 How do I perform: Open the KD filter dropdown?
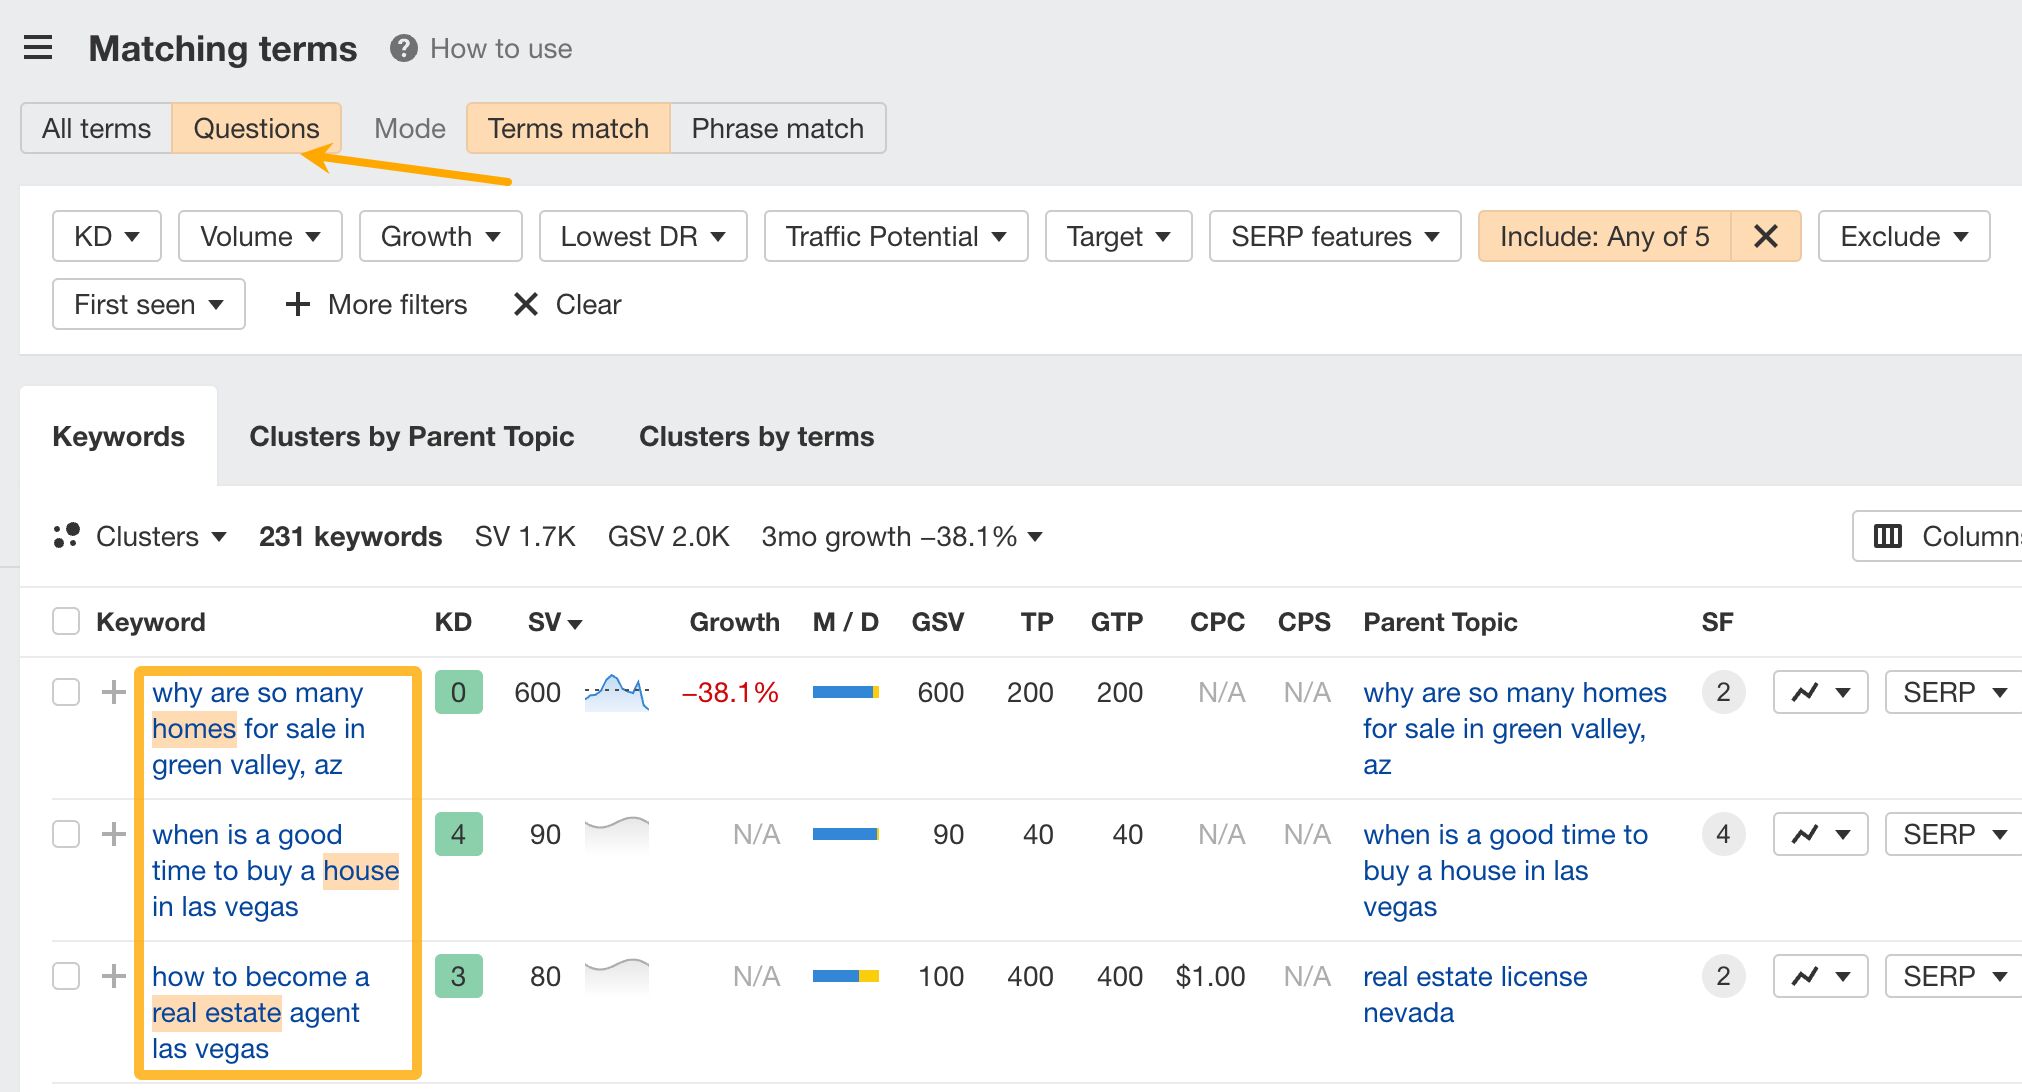pos(106,236)
